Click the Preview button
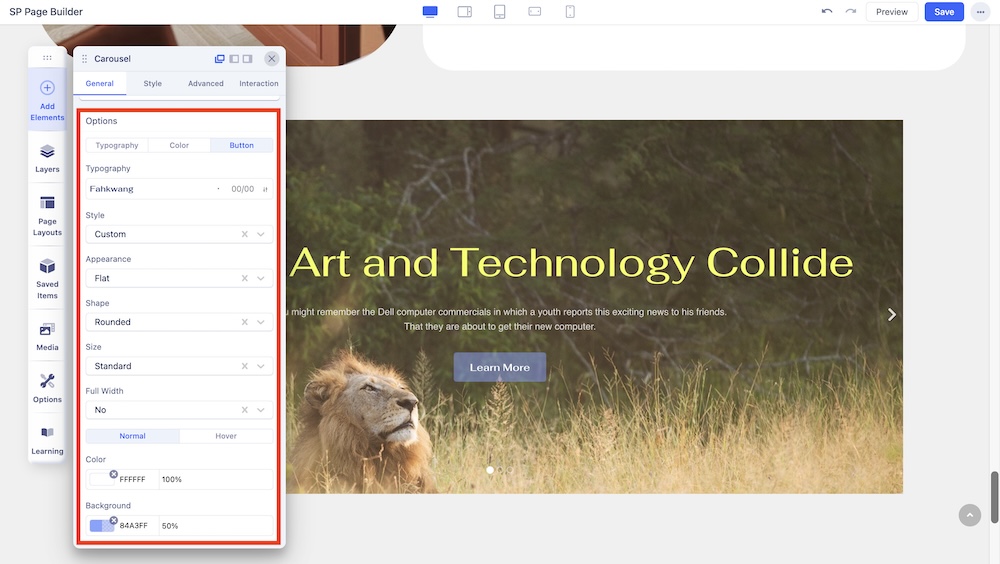Image resolution: width=1000 pixels, height=564 pixels. [891, 12]
